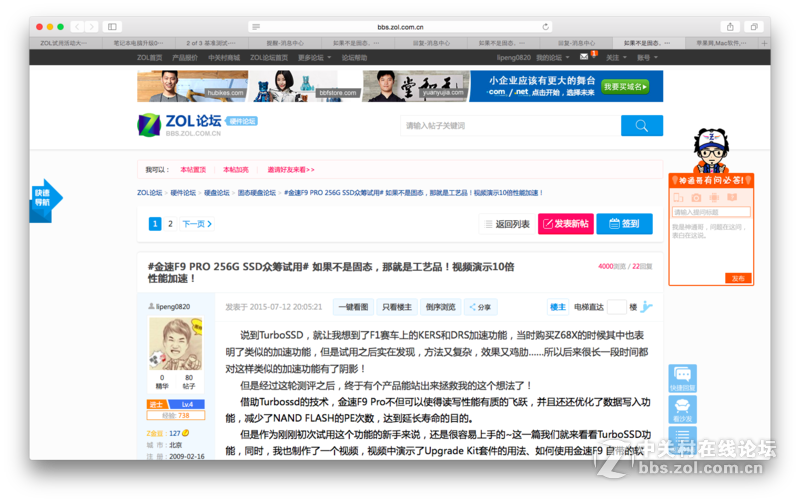Switch to the 笔记本电脑升级 tab
Screen dimensions: 800x502
click(138, 43)
